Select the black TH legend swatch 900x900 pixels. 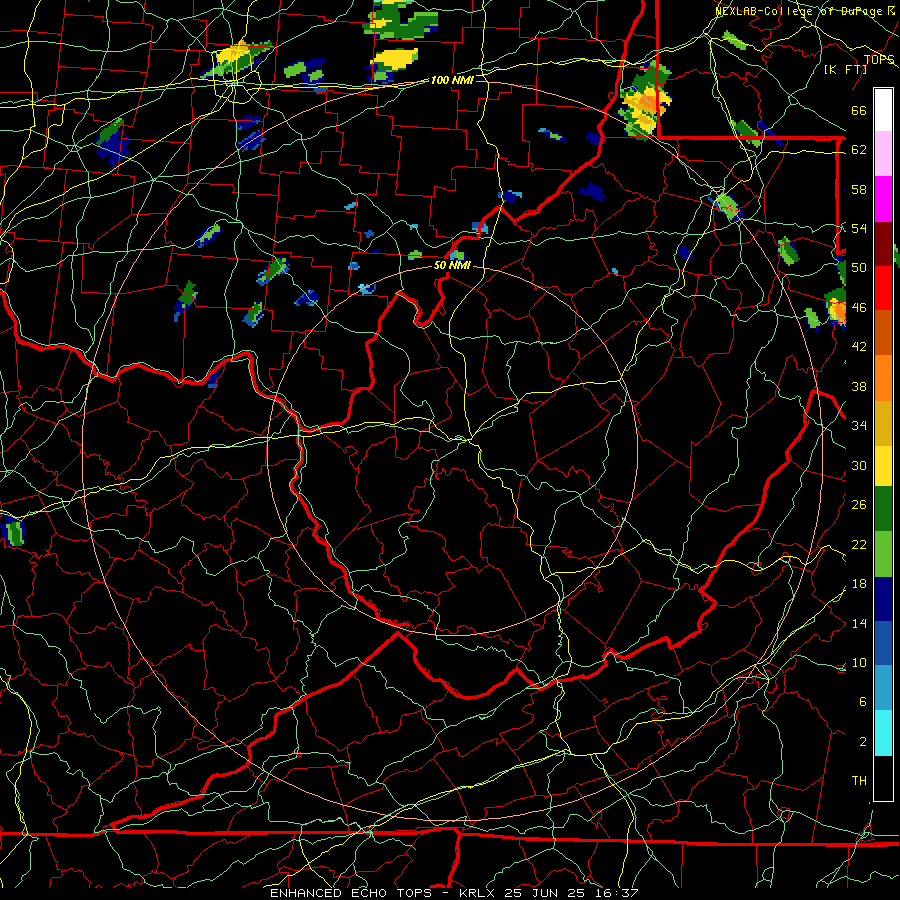pos(883,778)
